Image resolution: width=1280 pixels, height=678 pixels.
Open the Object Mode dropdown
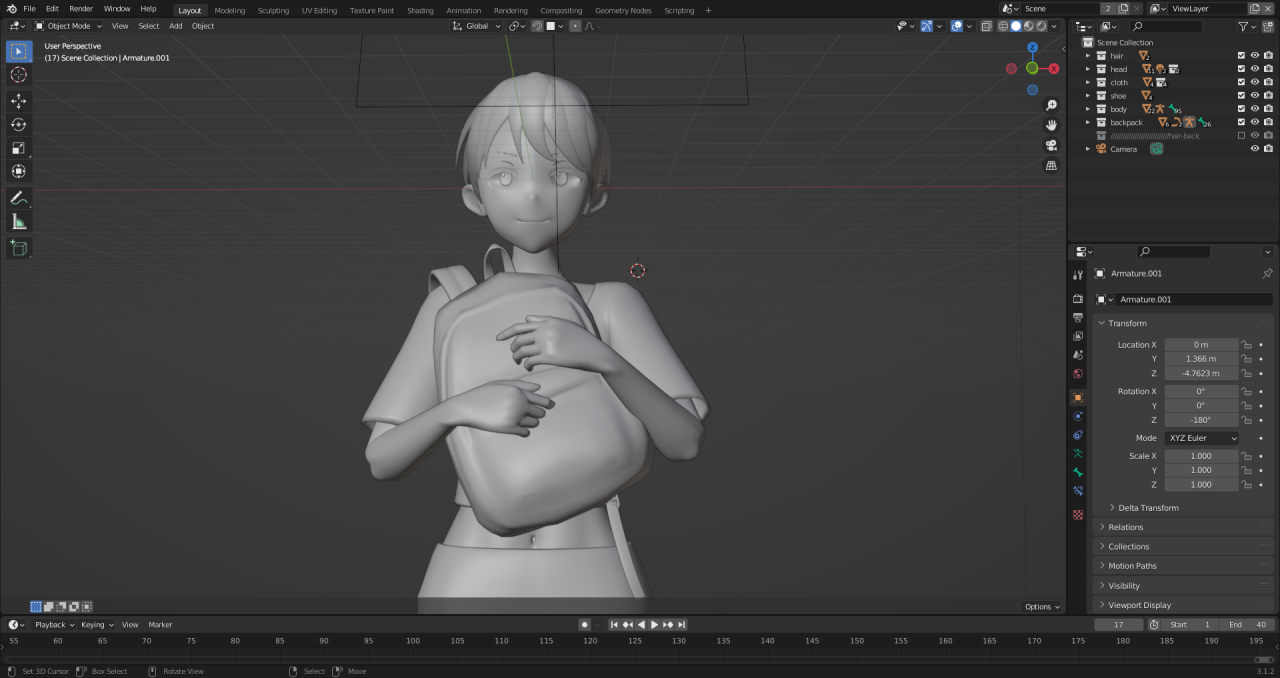(68, 26)
